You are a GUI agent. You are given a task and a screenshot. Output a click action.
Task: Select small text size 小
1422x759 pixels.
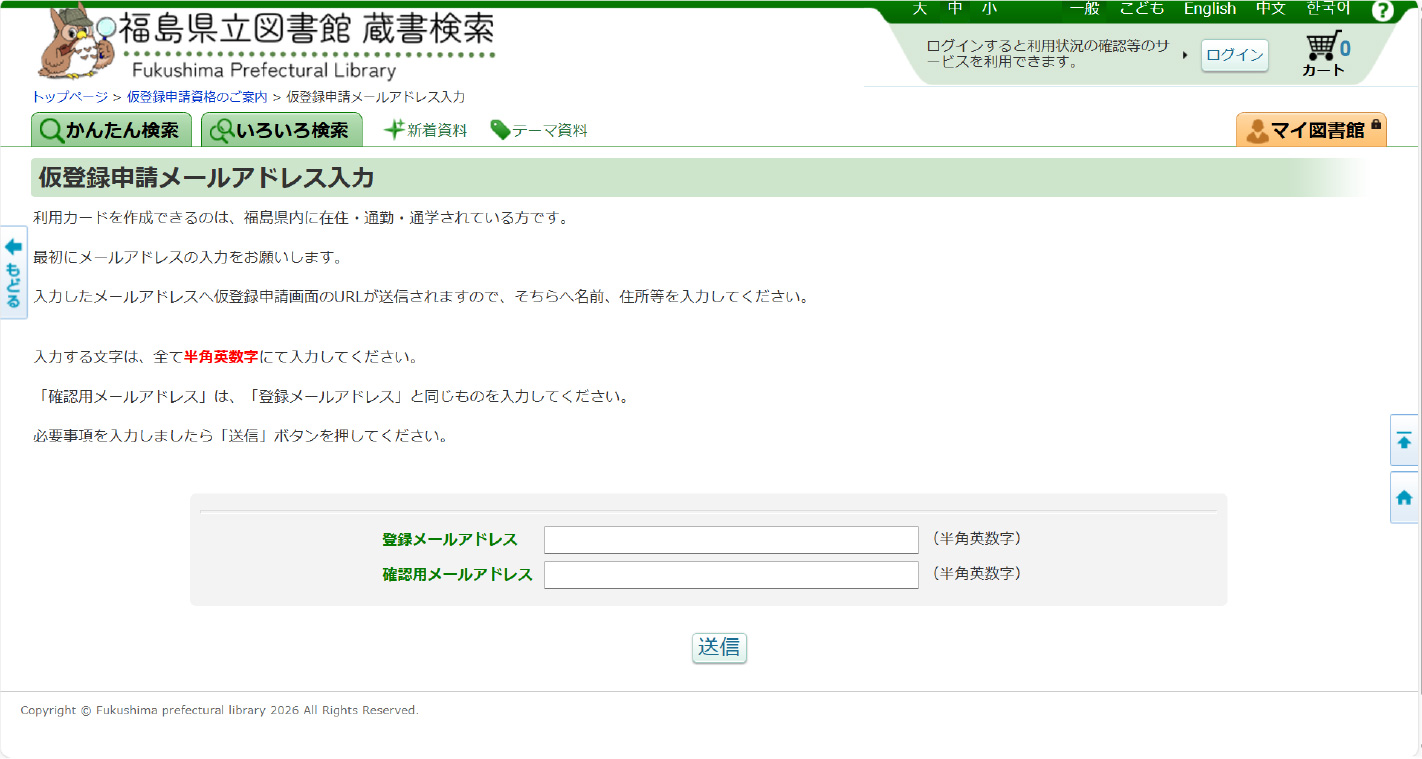(989, 9)
